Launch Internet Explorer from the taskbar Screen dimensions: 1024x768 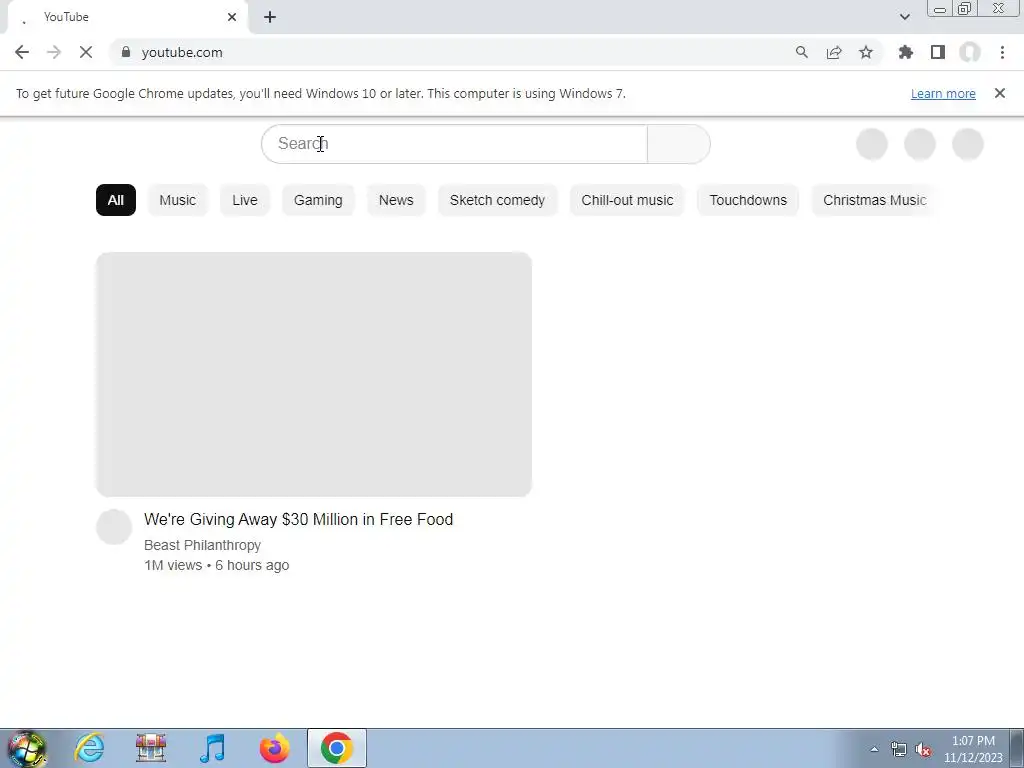point(89,748)
